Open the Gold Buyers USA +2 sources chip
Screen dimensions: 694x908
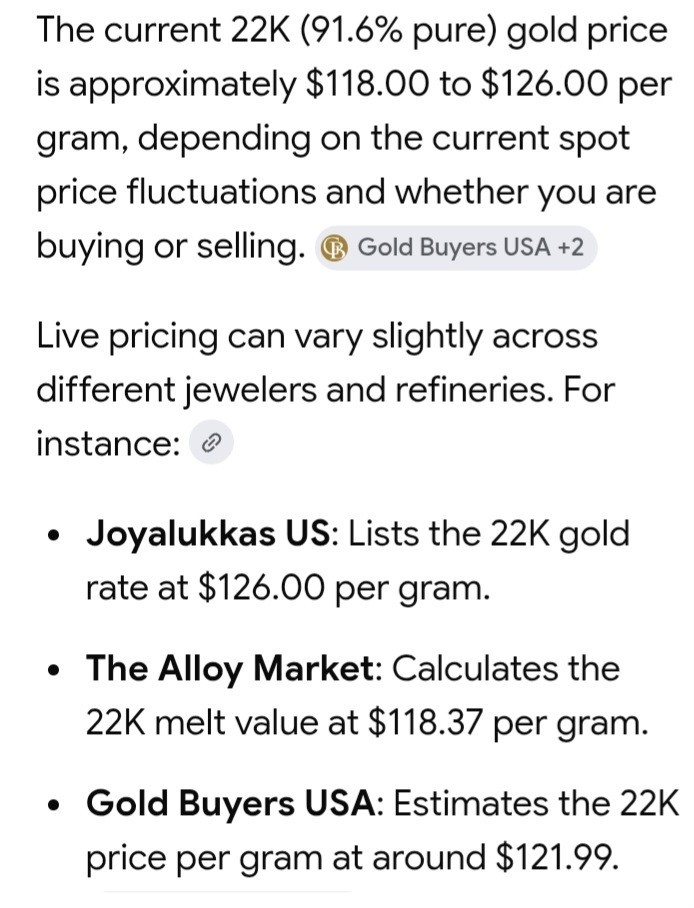[x=455, y=248]
